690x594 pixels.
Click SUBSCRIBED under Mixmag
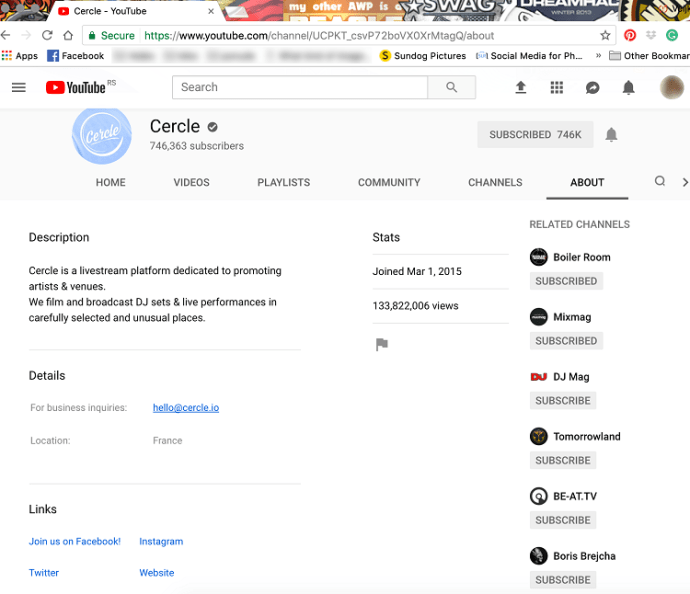566,341
